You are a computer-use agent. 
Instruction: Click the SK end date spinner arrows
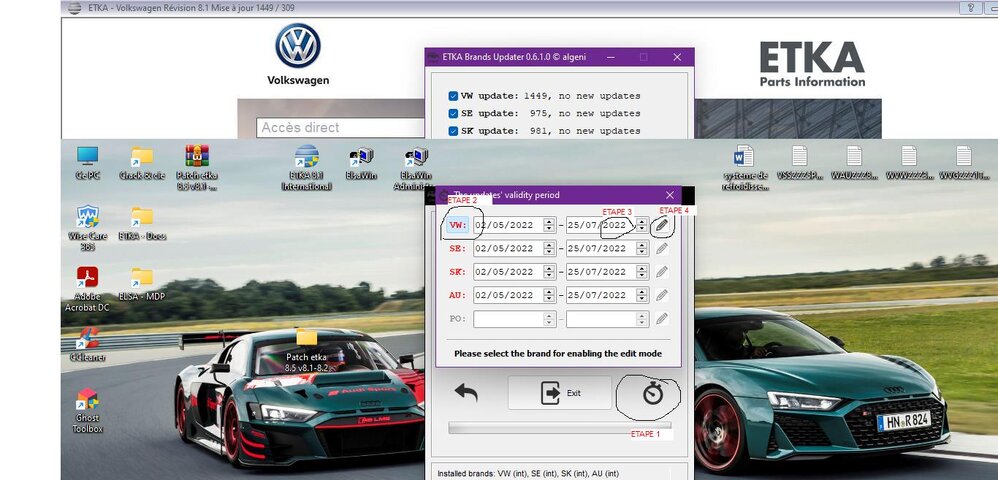(642, 272)
